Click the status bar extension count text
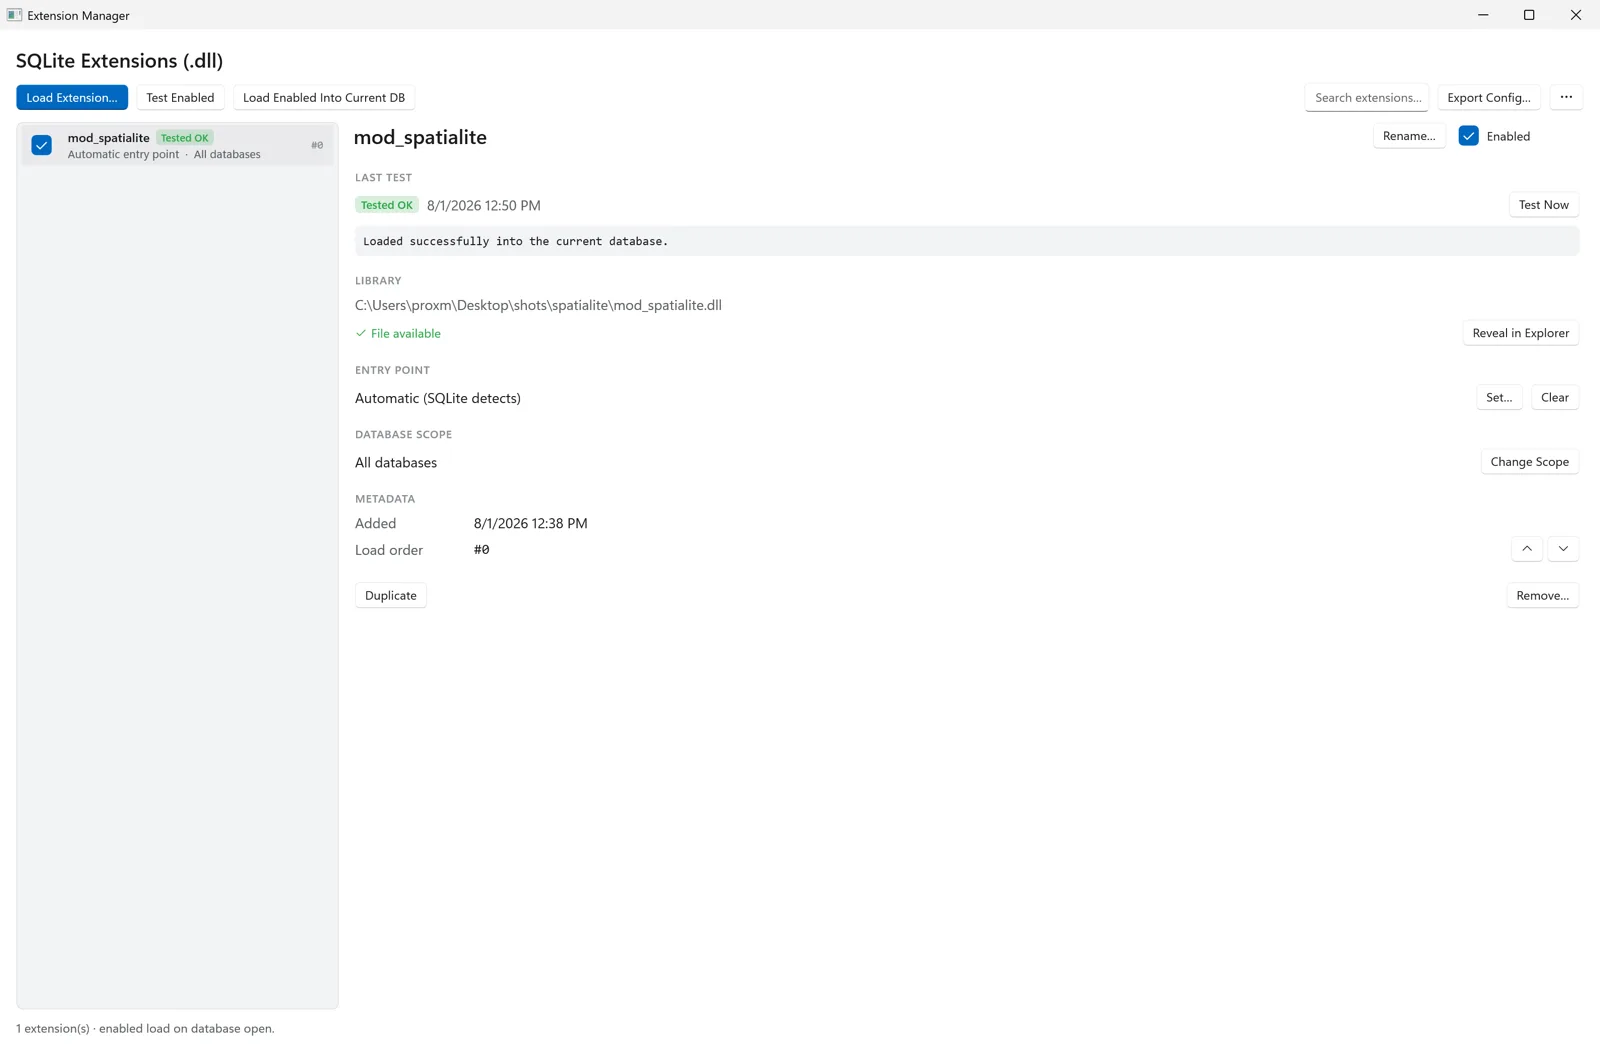The image size is (1600, 1052). tap(145, 1028)
